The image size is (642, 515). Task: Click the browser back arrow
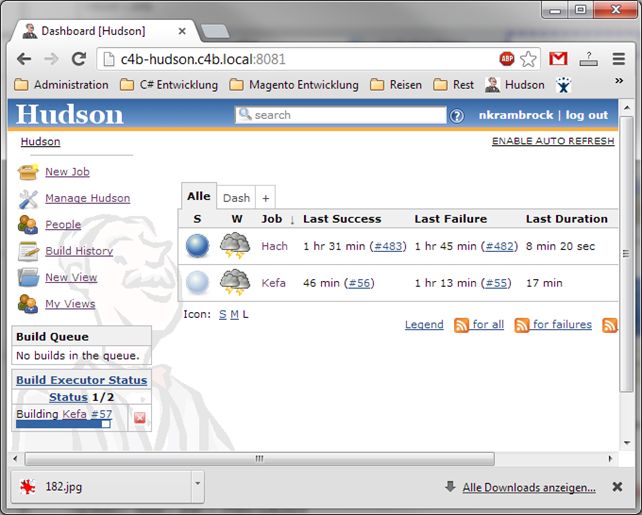pyautogui.click(x=24, y=59)
